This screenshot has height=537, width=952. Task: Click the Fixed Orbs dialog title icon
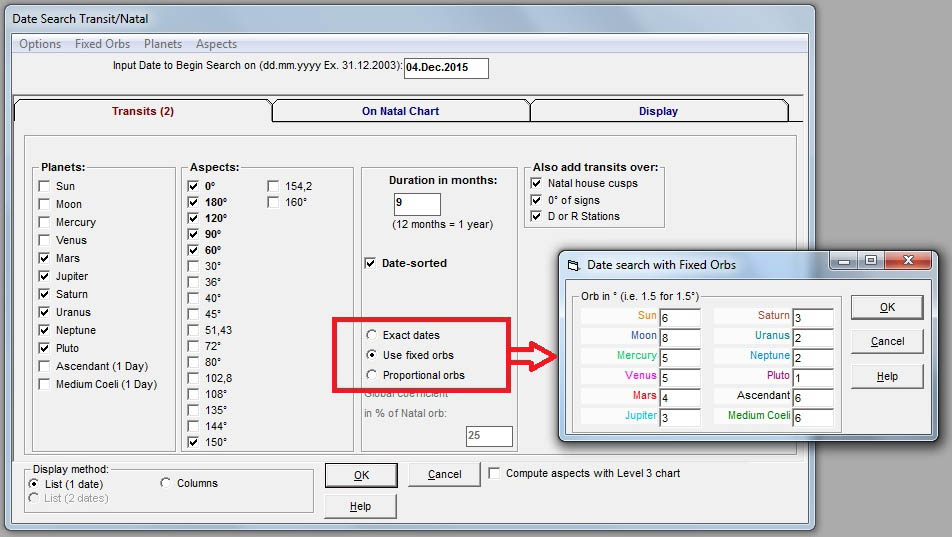pyautogui.click(x=573, y=265)
